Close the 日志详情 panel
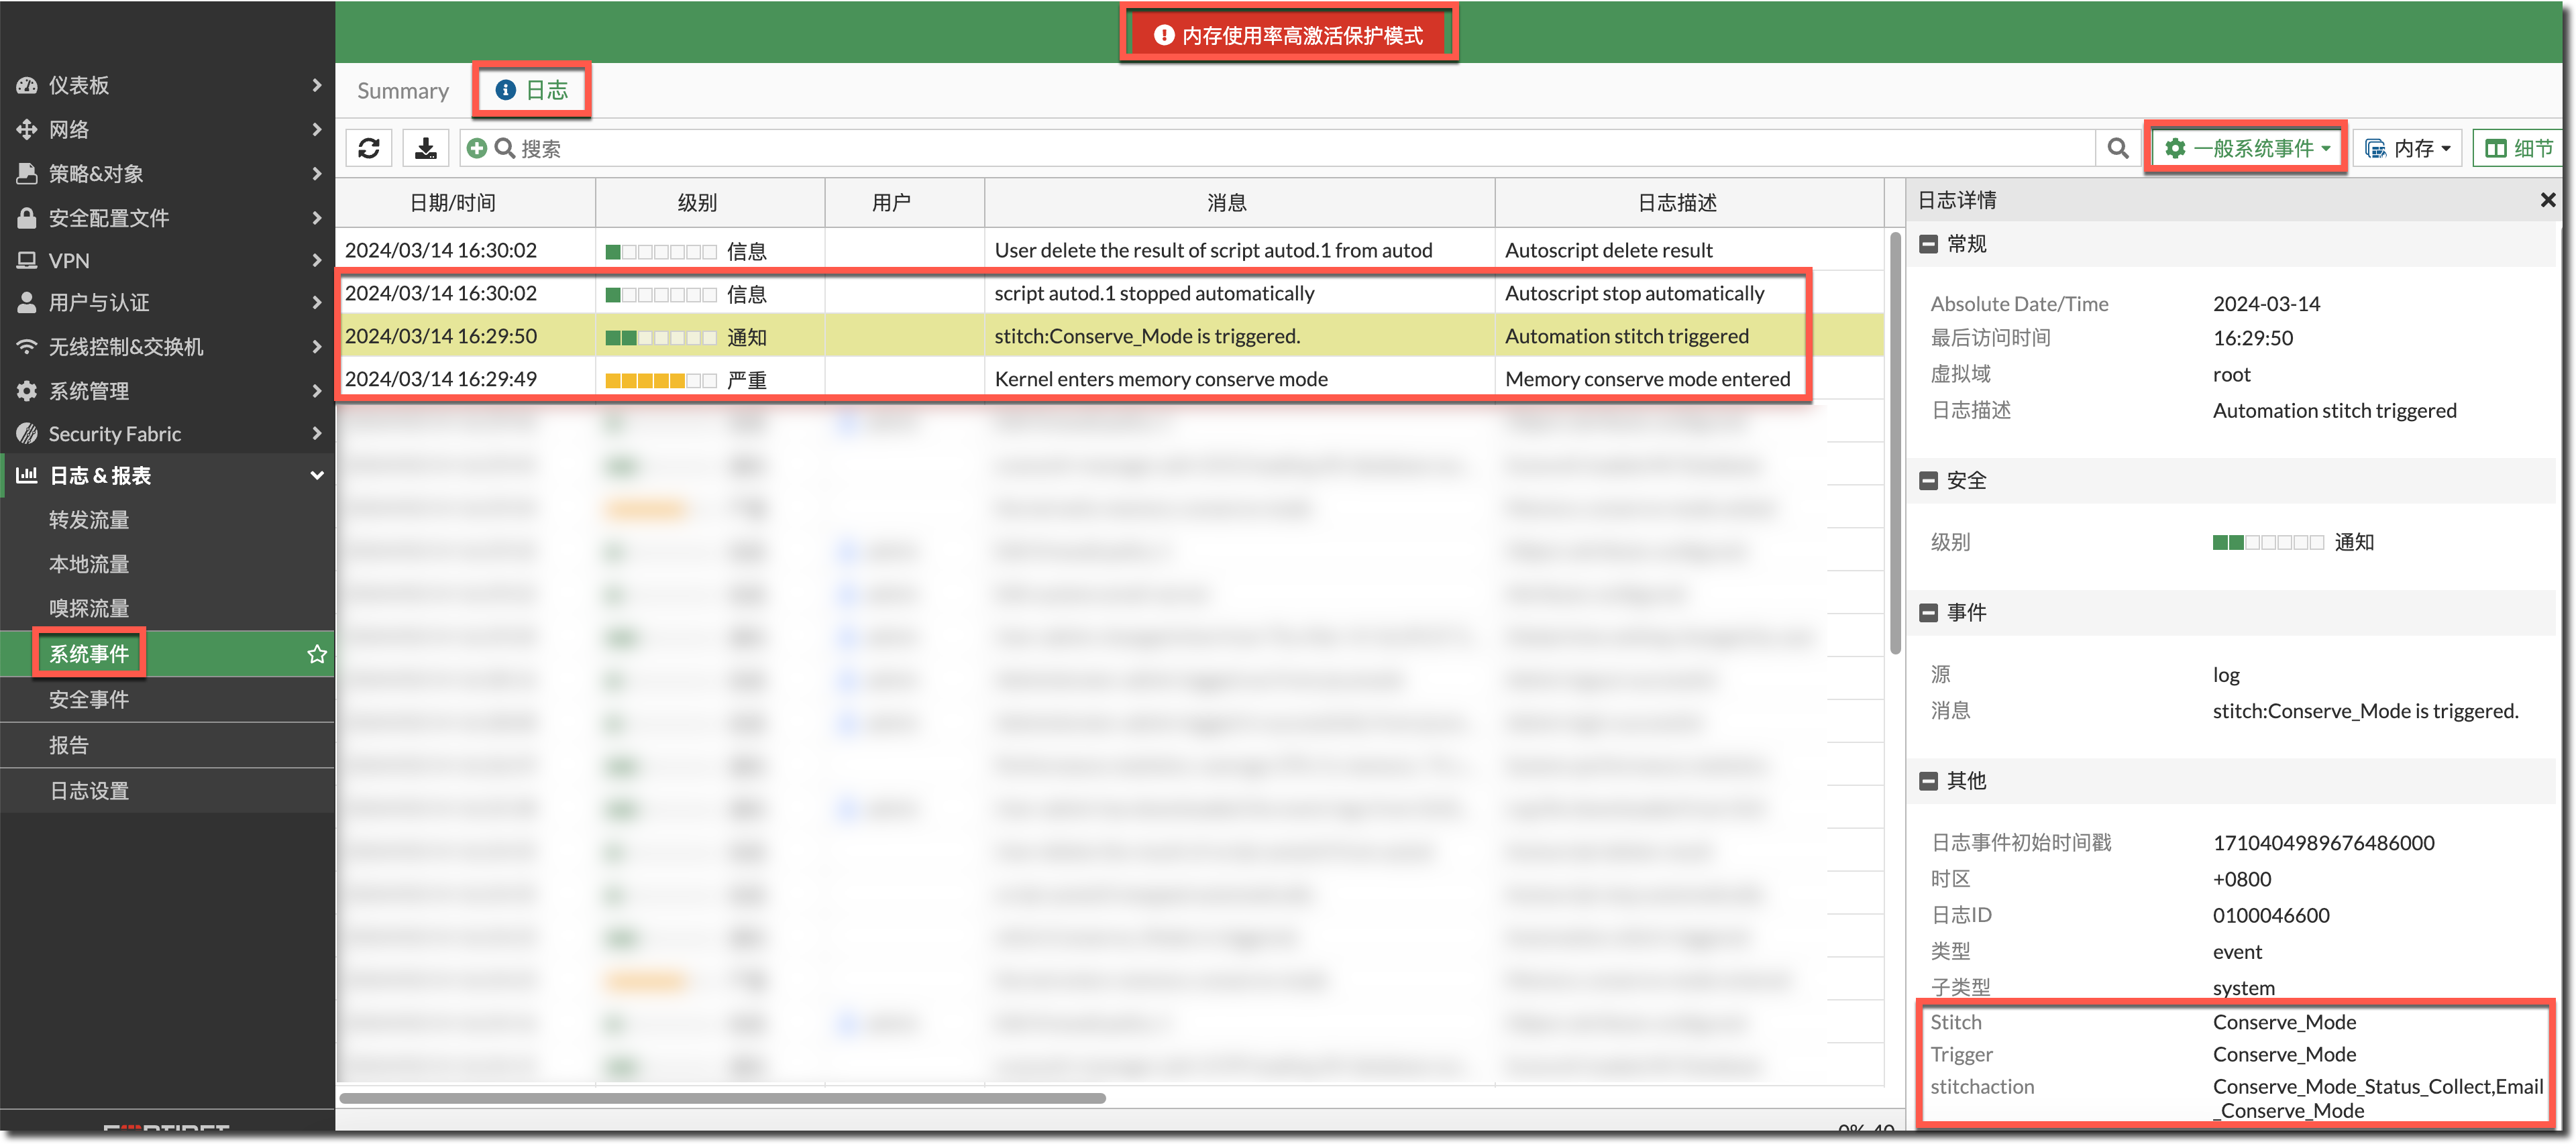The image size is (2576, 1144). [x=2547, y=201]
